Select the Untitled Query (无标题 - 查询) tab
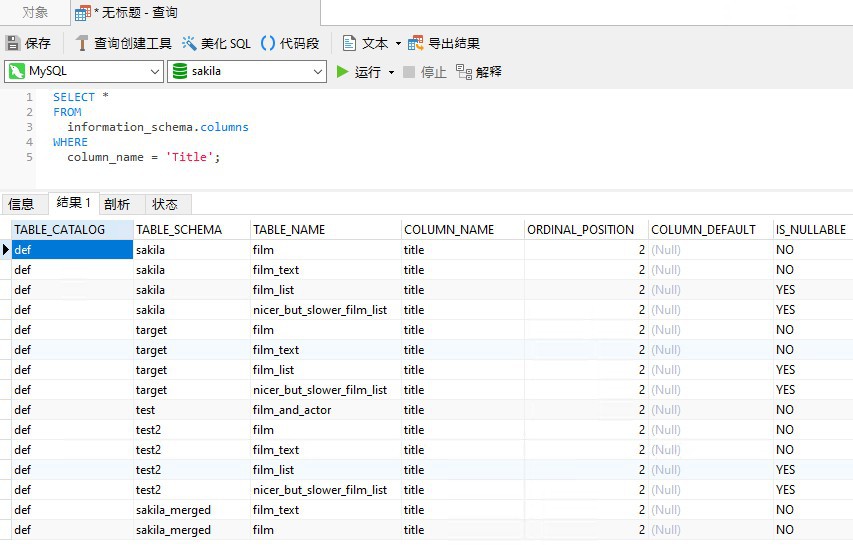 pyautogui.click(x=195, y=13)
